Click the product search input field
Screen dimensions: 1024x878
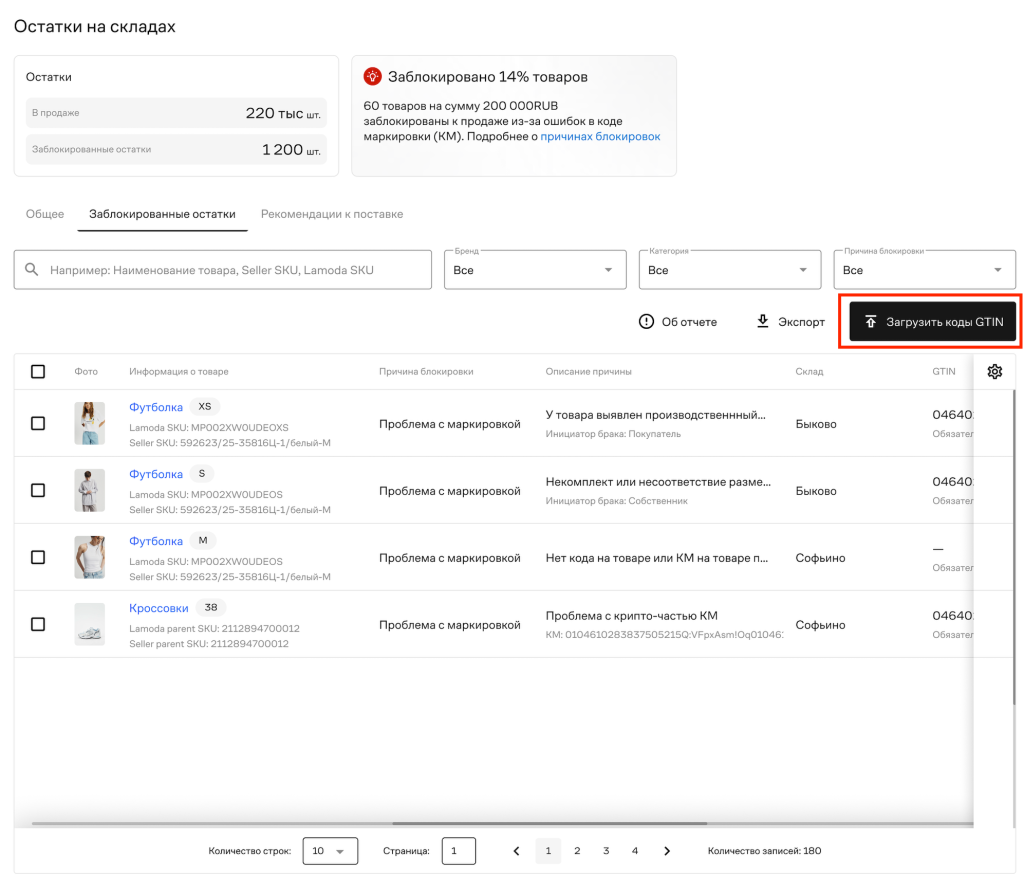click(x=223, y=270)
